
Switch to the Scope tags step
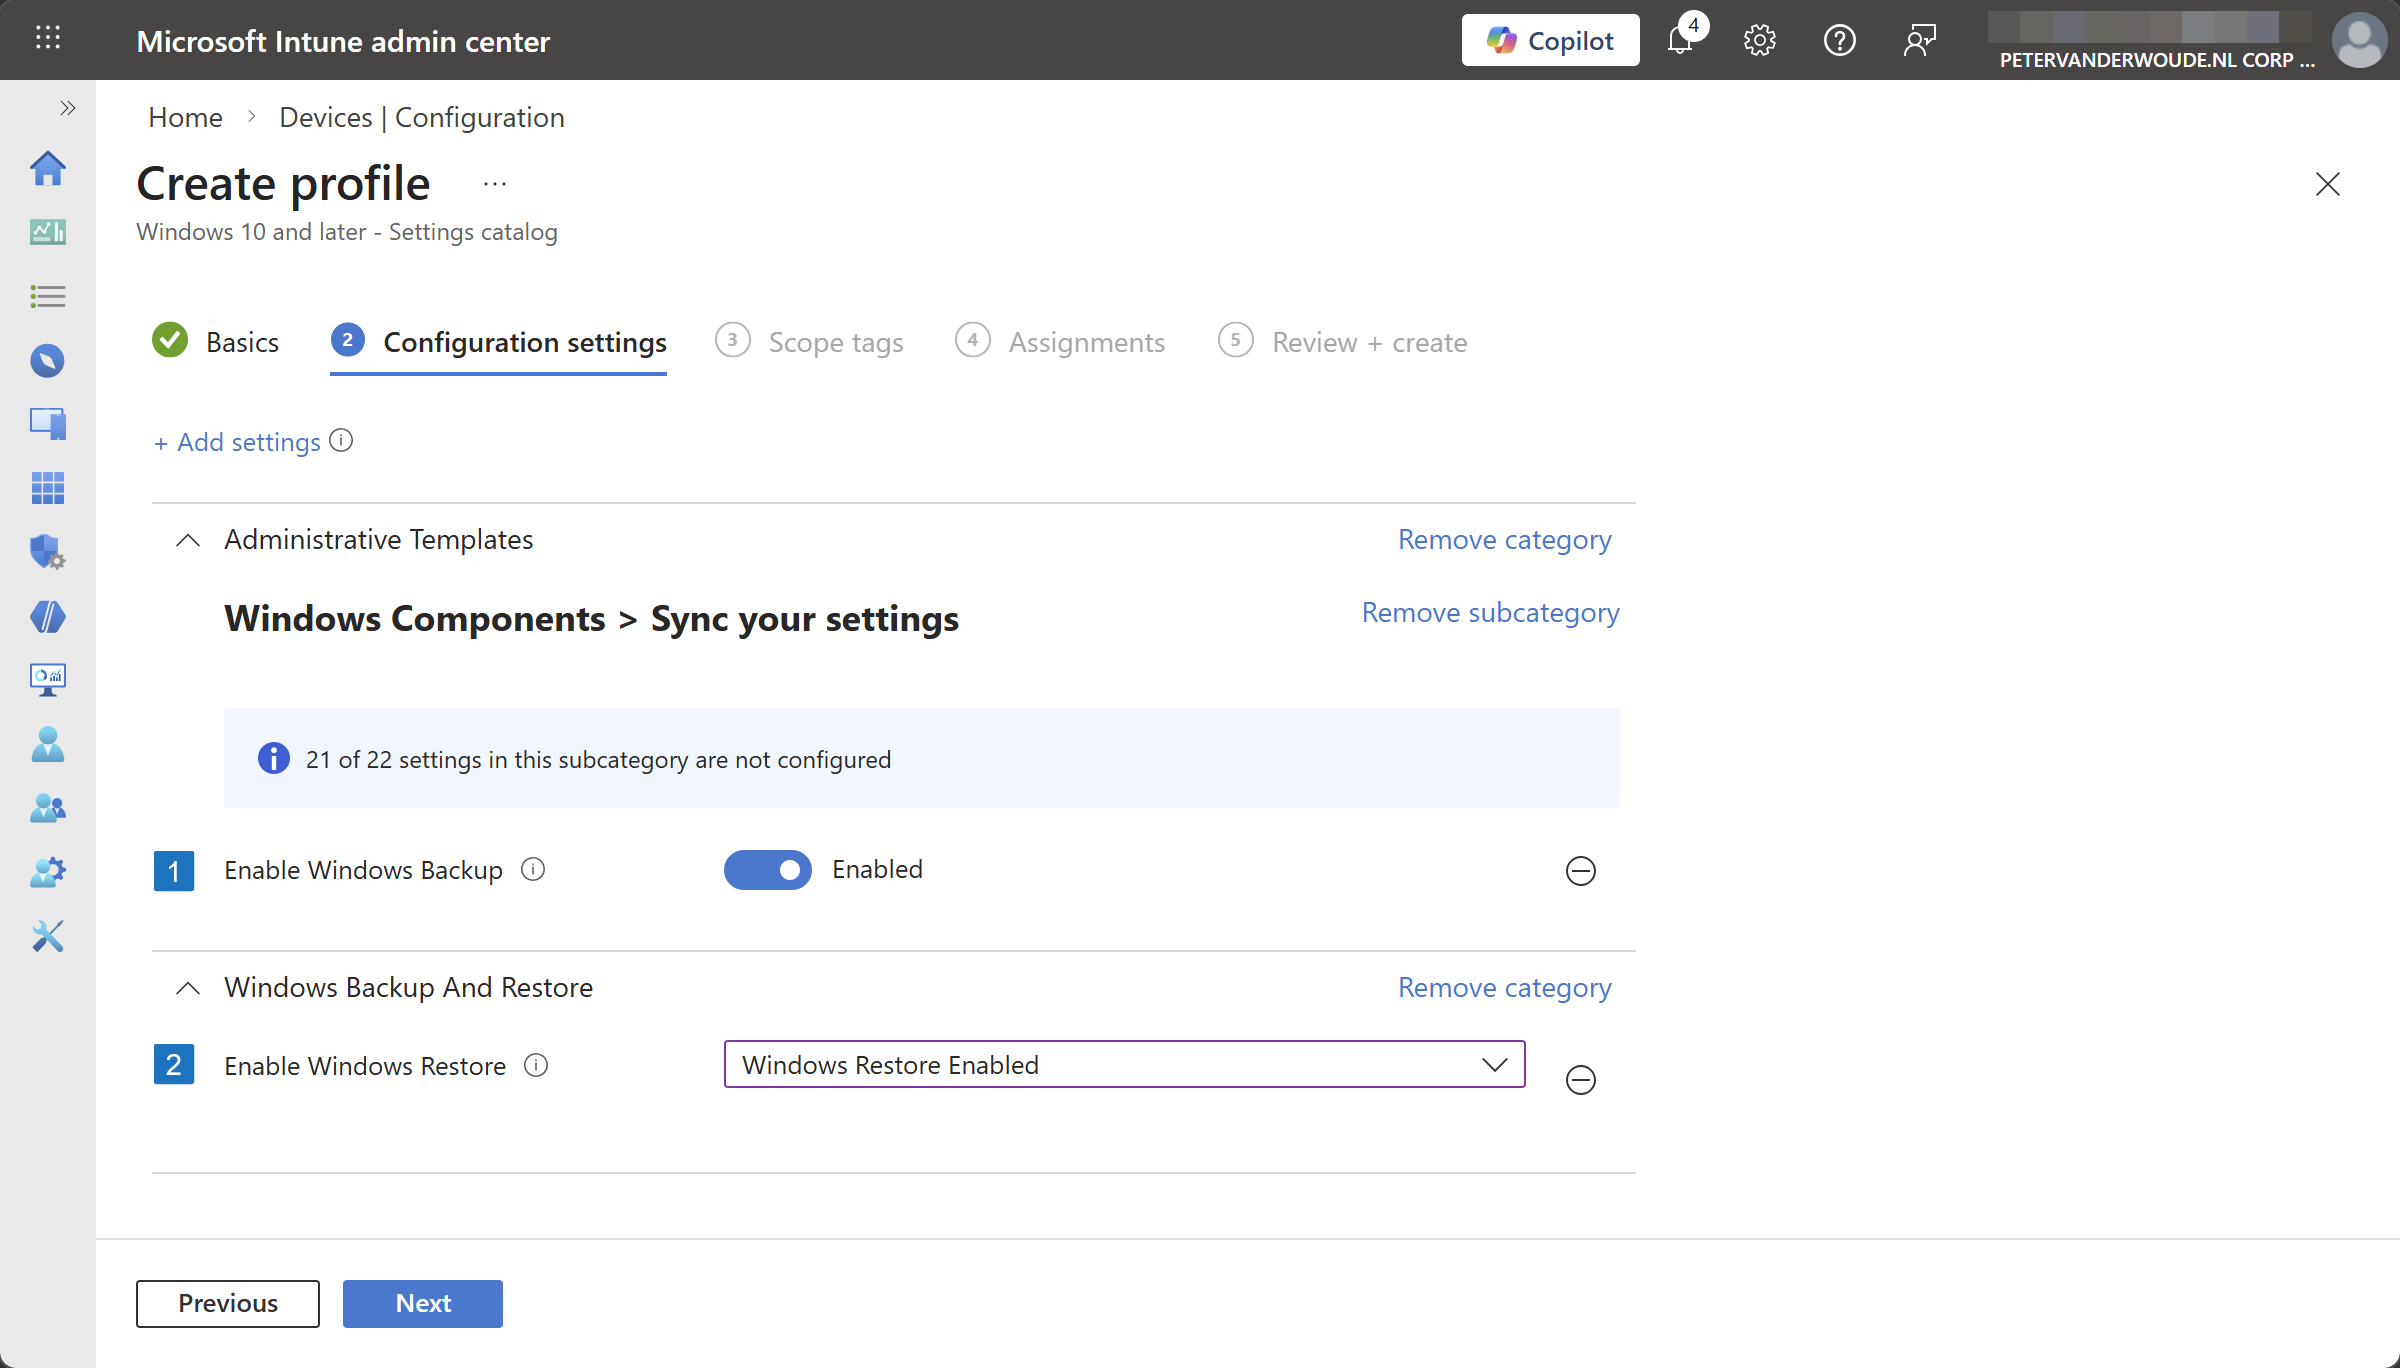835,342
